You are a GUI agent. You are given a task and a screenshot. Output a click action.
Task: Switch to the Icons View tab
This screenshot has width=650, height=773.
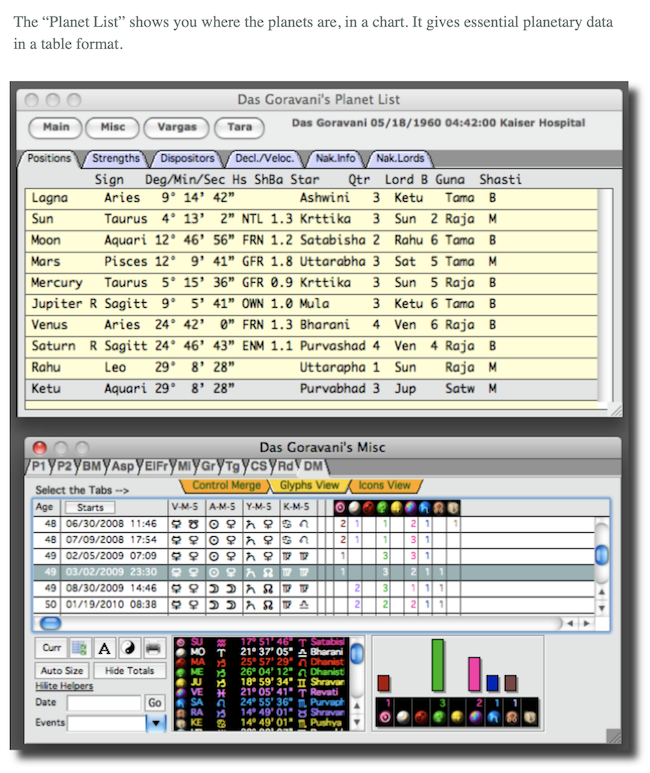(x=384, y=485)
